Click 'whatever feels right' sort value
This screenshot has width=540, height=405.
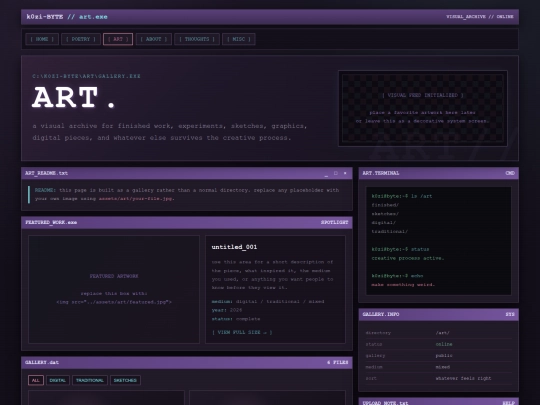tap(464, 378)
